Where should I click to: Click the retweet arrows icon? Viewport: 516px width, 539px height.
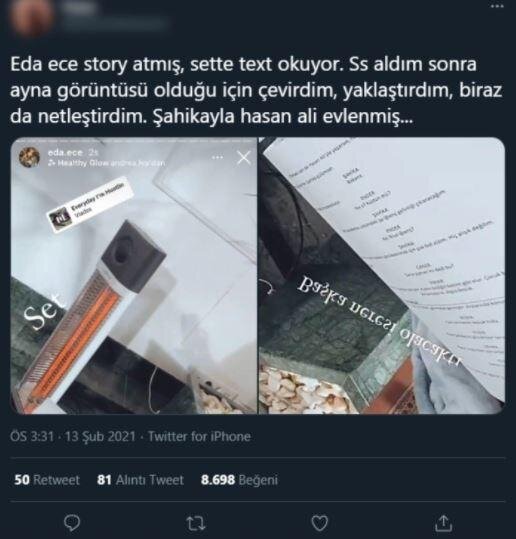196,523
